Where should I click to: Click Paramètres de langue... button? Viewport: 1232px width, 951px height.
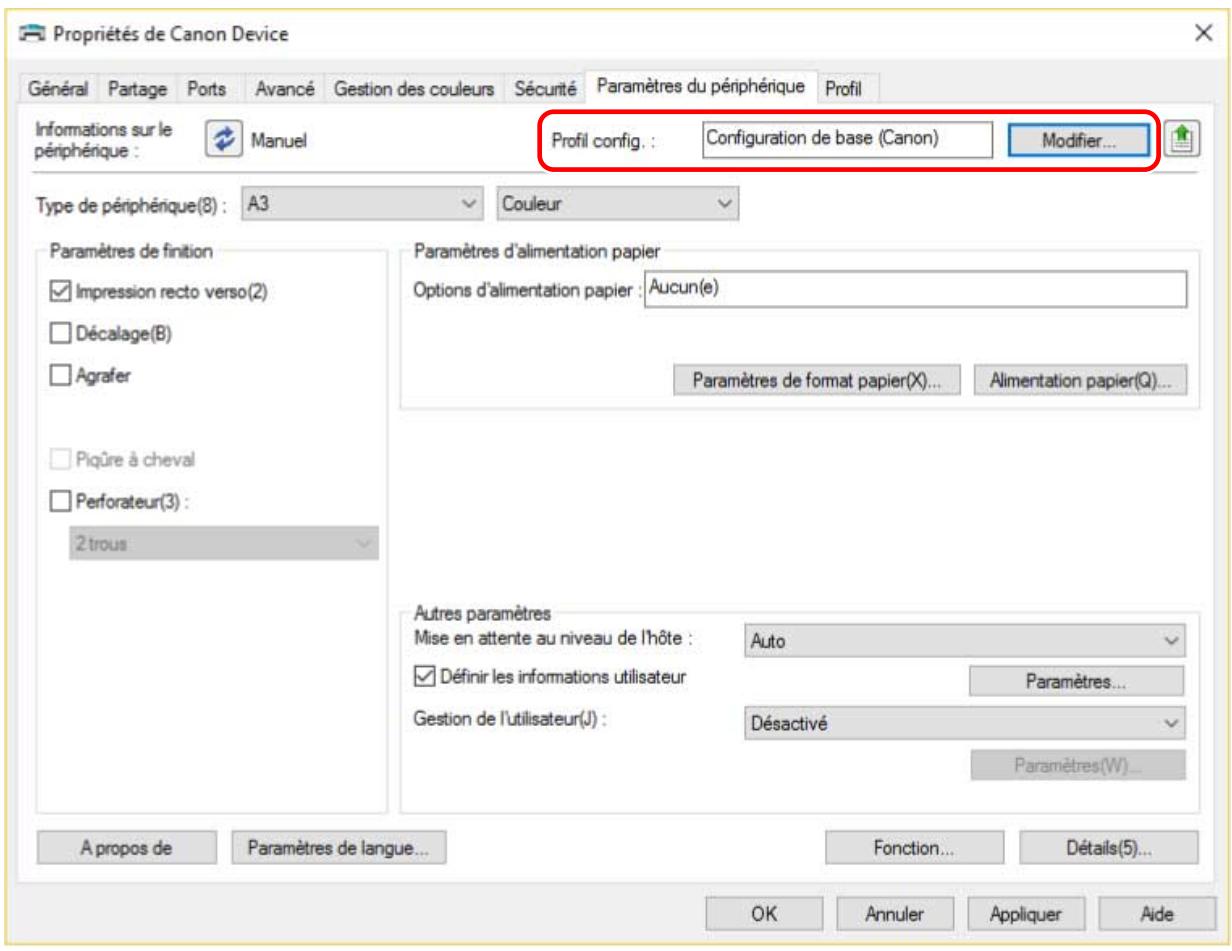[x=338, y=848]
